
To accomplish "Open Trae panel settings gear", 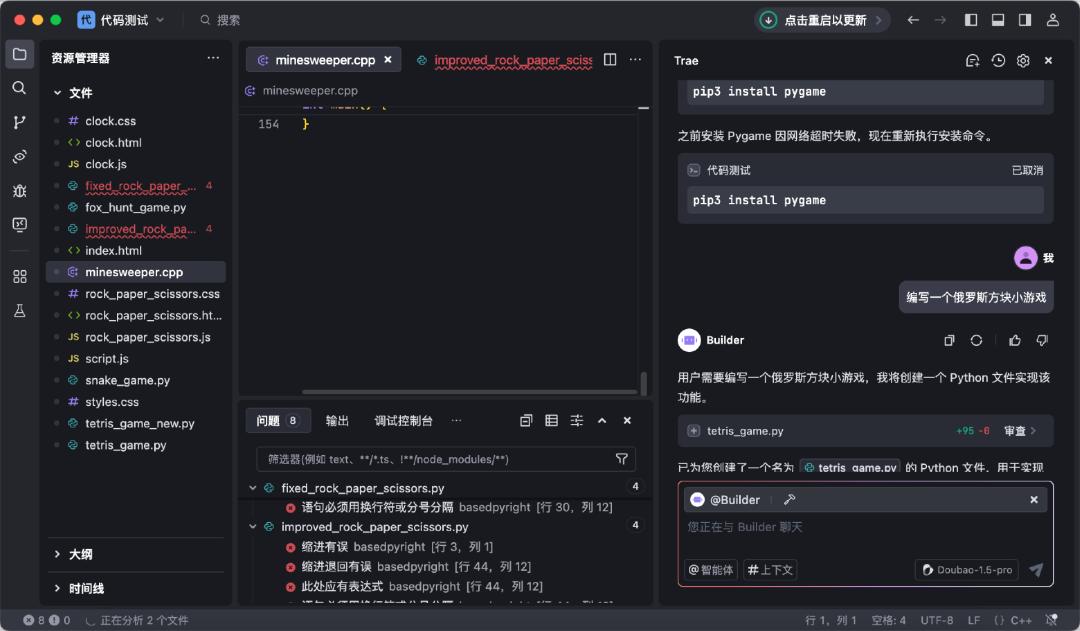I will tap(1022, 60).
